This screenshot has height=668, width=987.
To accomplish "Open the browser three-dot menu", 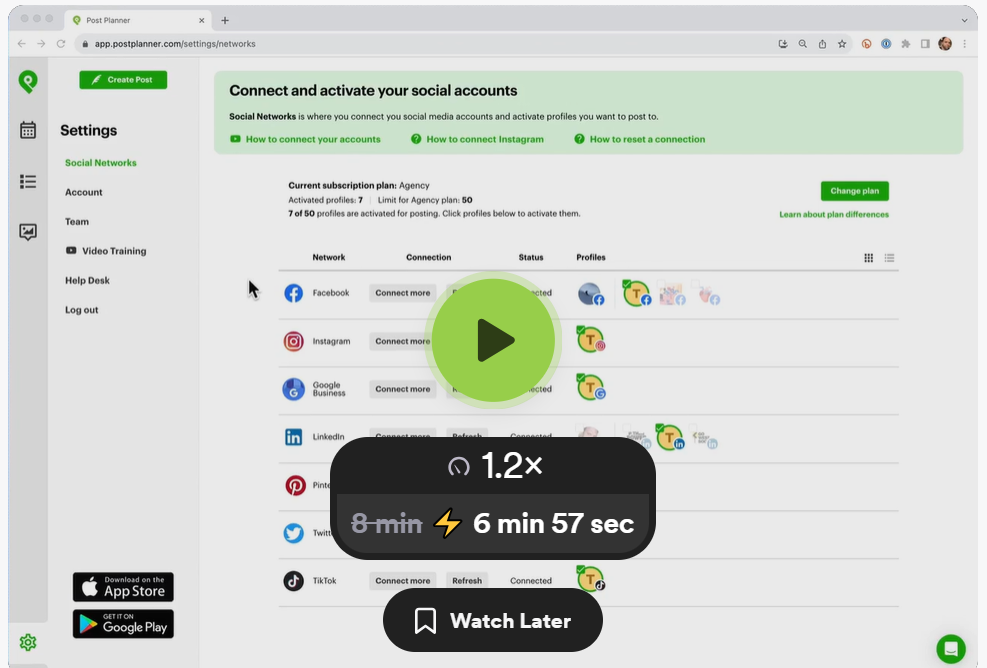I will point(964,43).
